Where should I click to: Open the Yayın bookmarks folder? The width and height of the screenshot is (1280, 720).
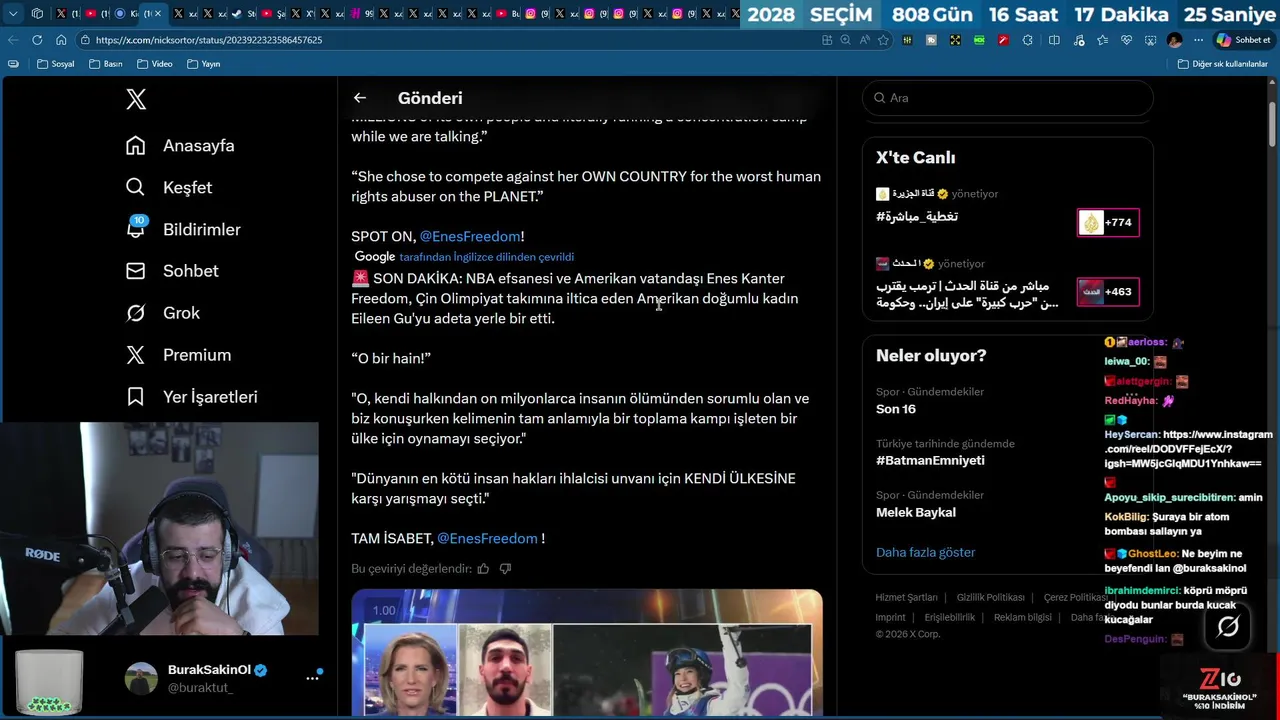pyautogui.click(x=203, y=64)
